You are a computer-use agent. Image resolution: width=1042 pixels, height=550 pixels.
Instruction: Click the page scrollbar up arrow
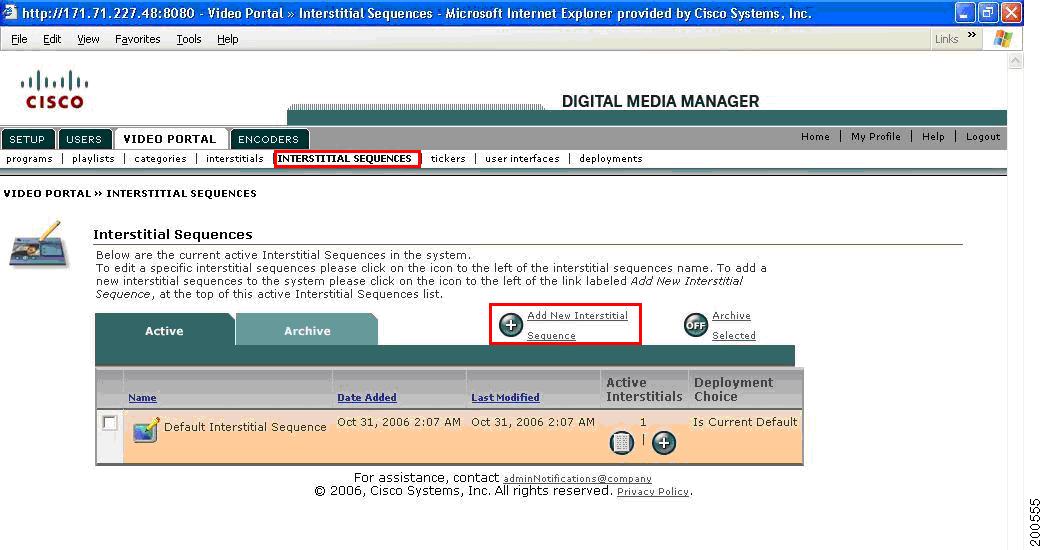pos(1015,60)
